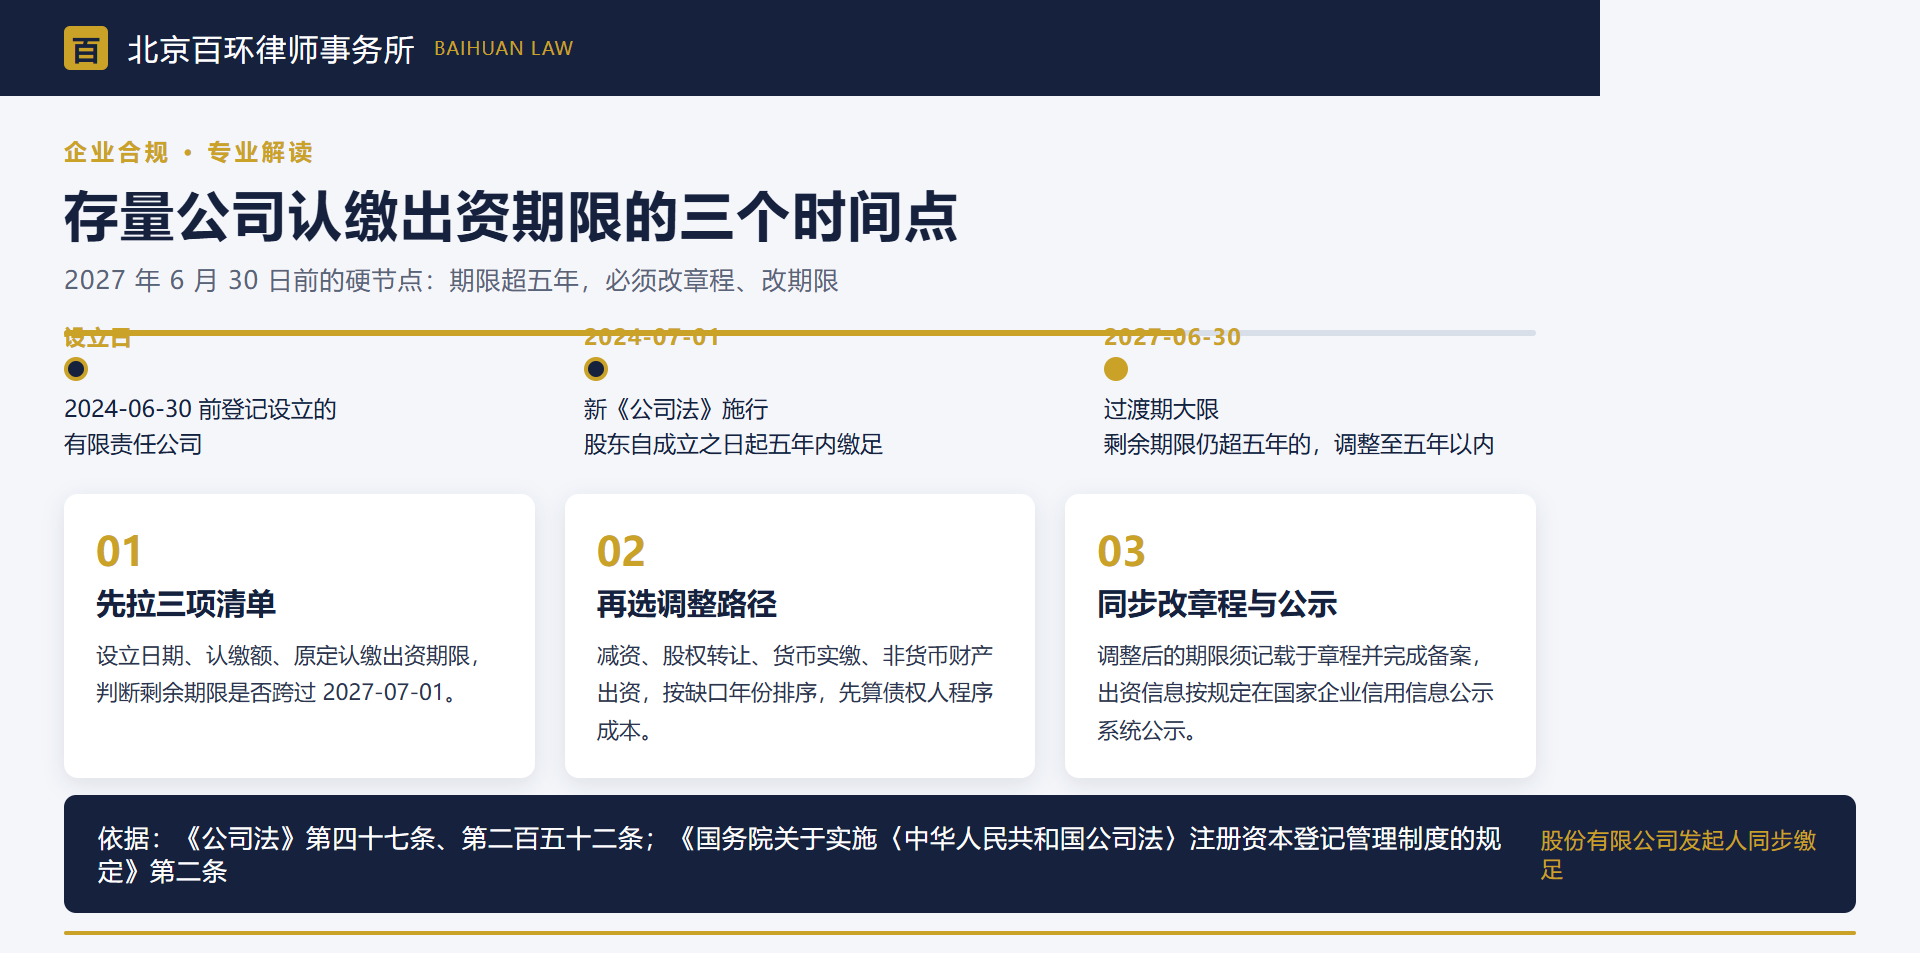1920x953 pixels.
Task: Click the gold number 02 on the second card
Action: tap(621, 551)
